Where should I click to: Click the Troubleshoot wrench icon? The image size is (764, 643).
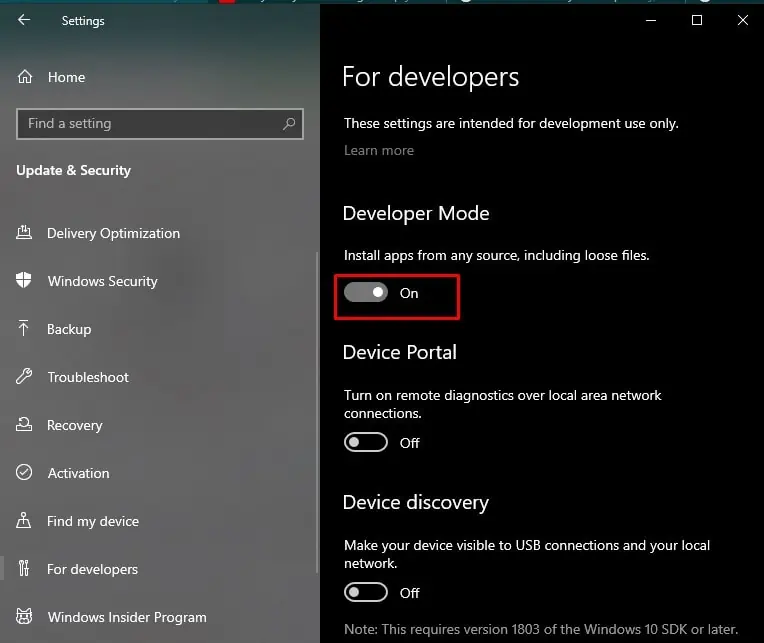tap(24, 377)
